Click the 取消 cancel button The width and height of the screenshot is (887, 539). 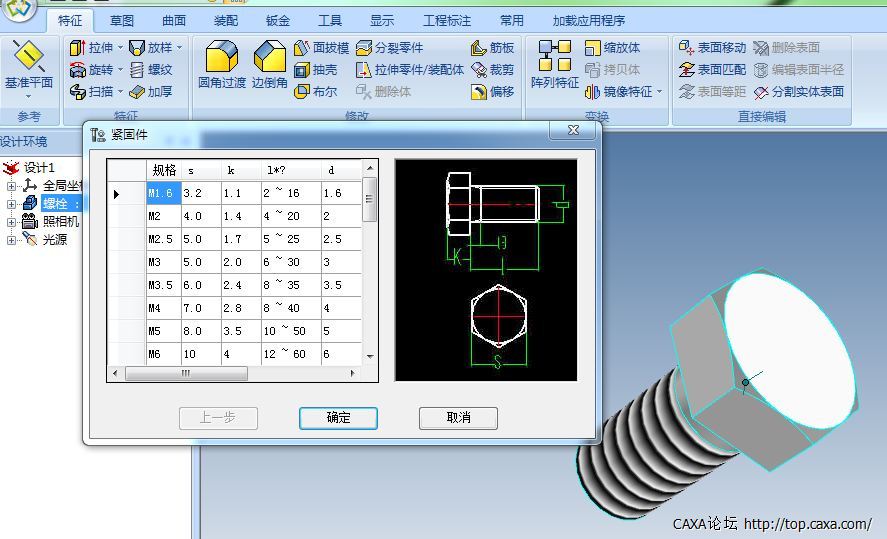coord(458,418)
